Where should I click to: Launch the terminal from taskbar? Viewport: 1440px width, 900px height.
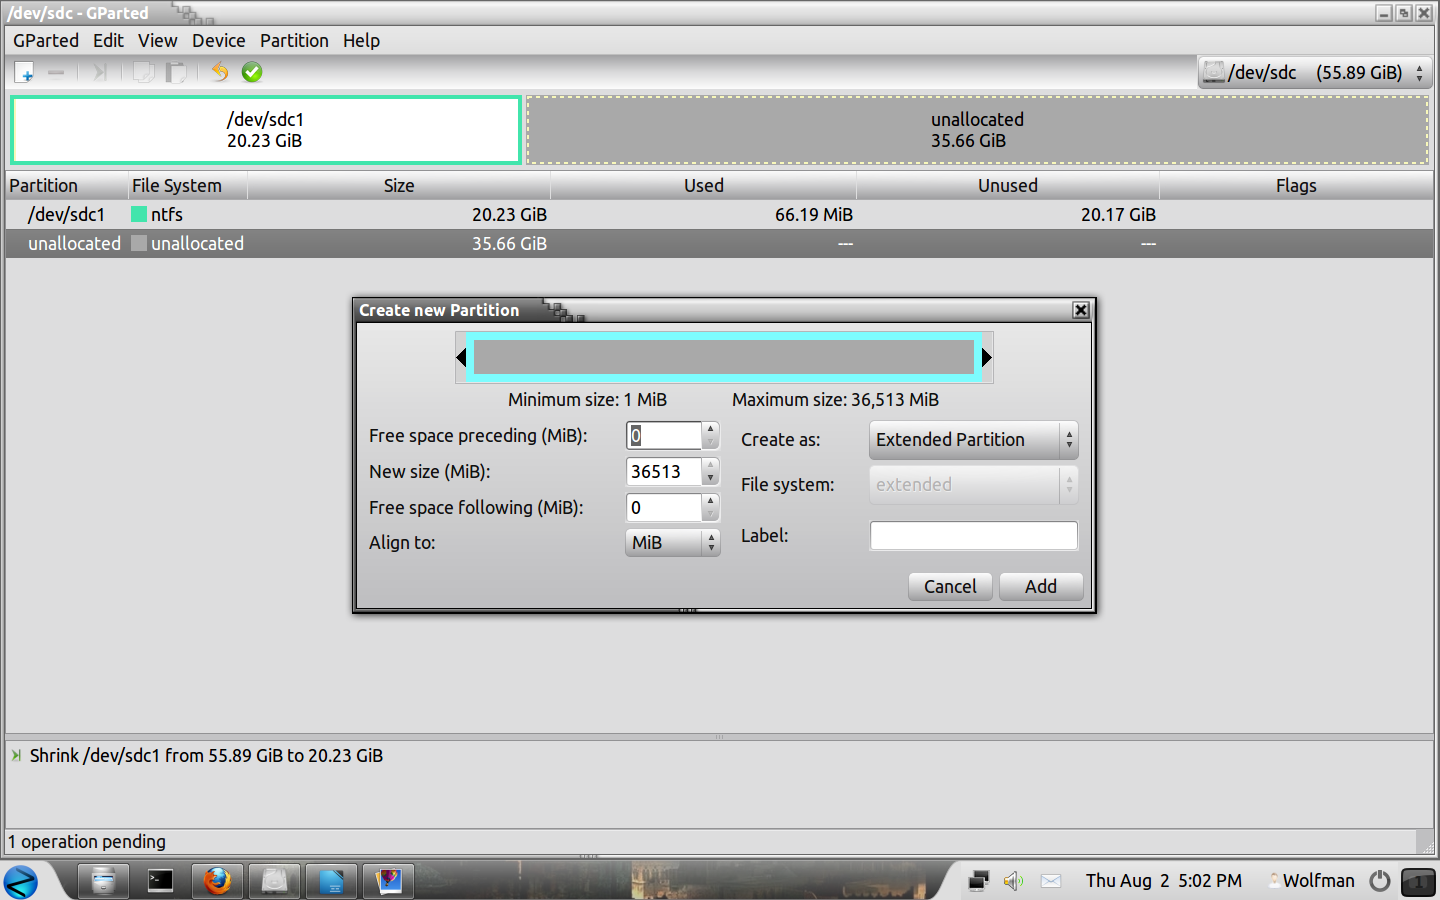click(161, 881)
